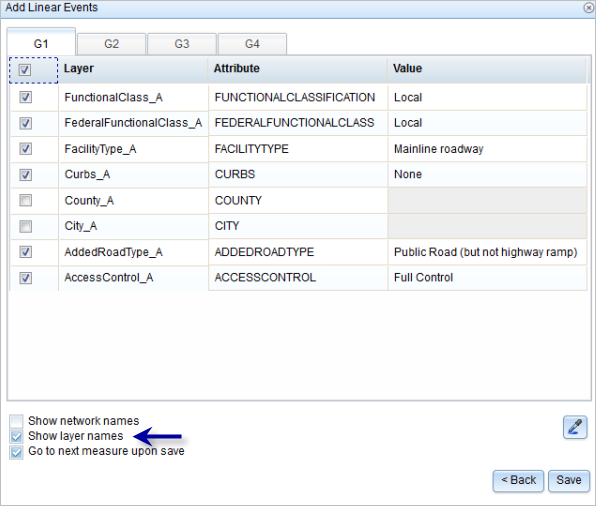
Task: Uncheck the FunctionalClass_A layer checkbox
Action: coord(25,97)
